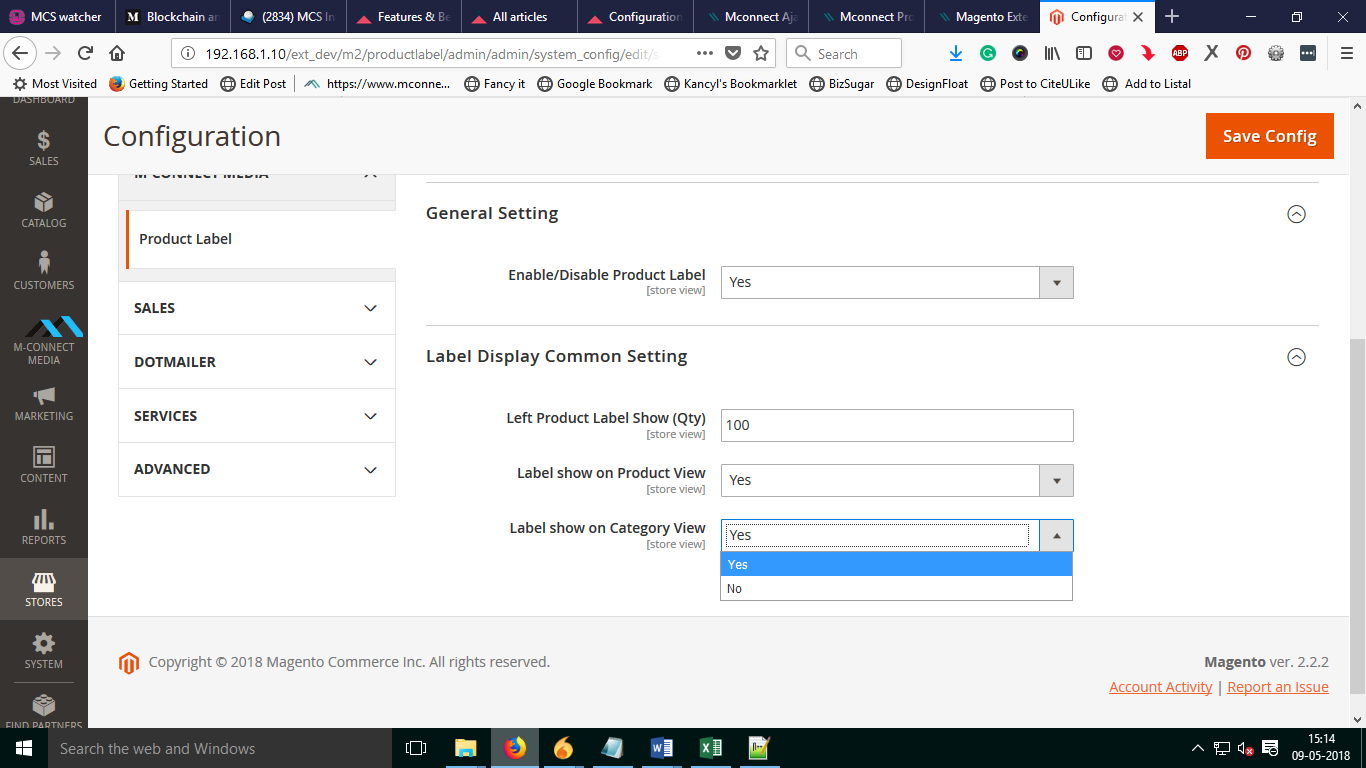Open Enable/Disable Product Label dropdown
This screenshot has height=768, width=1366.
896,283
